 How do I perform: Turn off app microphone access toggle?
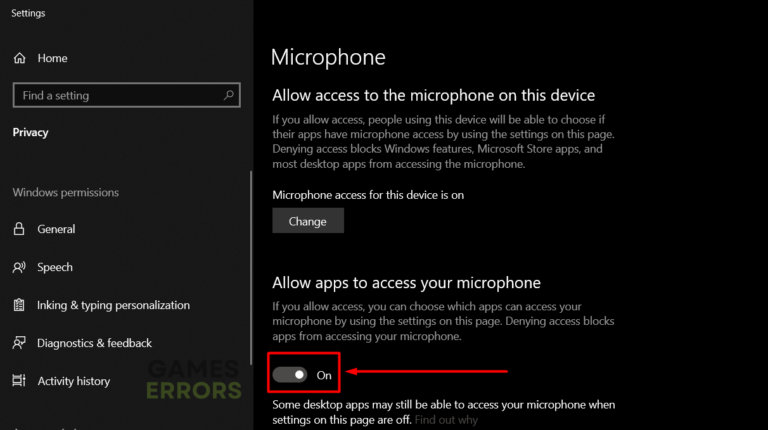click(290, 374)
